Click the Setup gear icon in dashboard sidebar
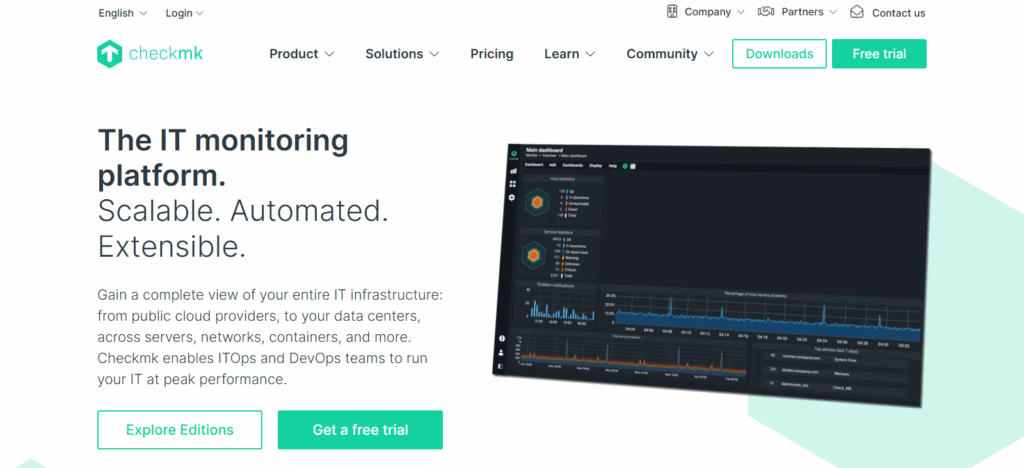This screenshot has width=1024, height=468. (x=513, y=197)
